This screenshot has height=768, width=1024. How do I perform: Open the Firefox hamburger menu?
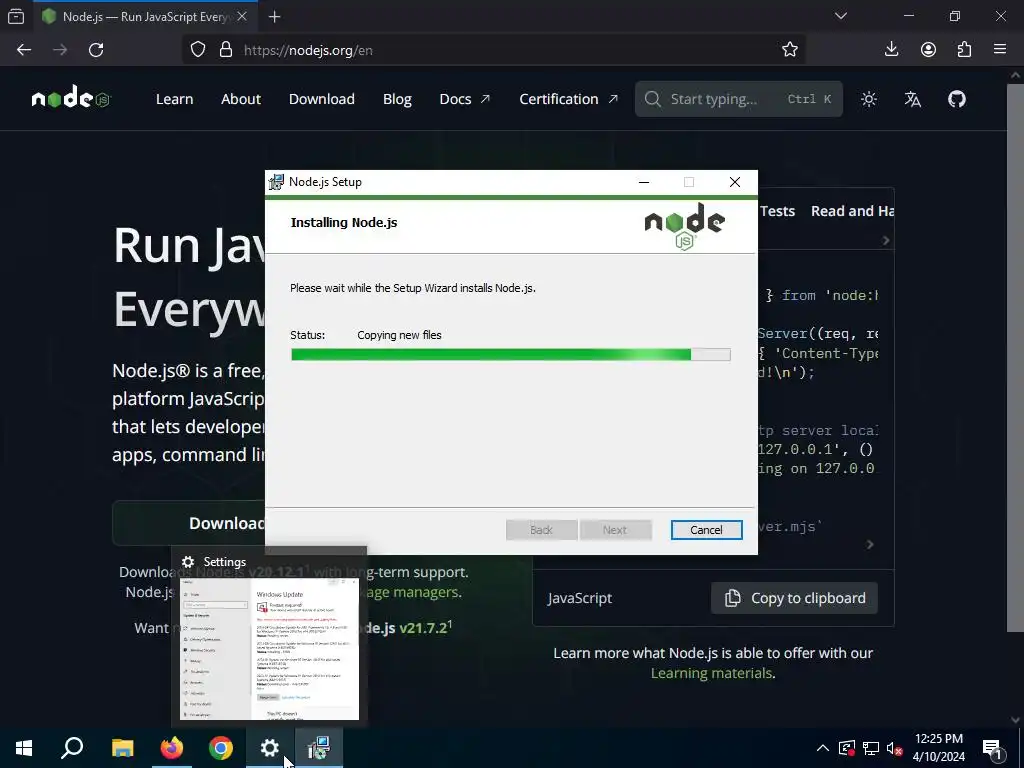pos(1000,50)
